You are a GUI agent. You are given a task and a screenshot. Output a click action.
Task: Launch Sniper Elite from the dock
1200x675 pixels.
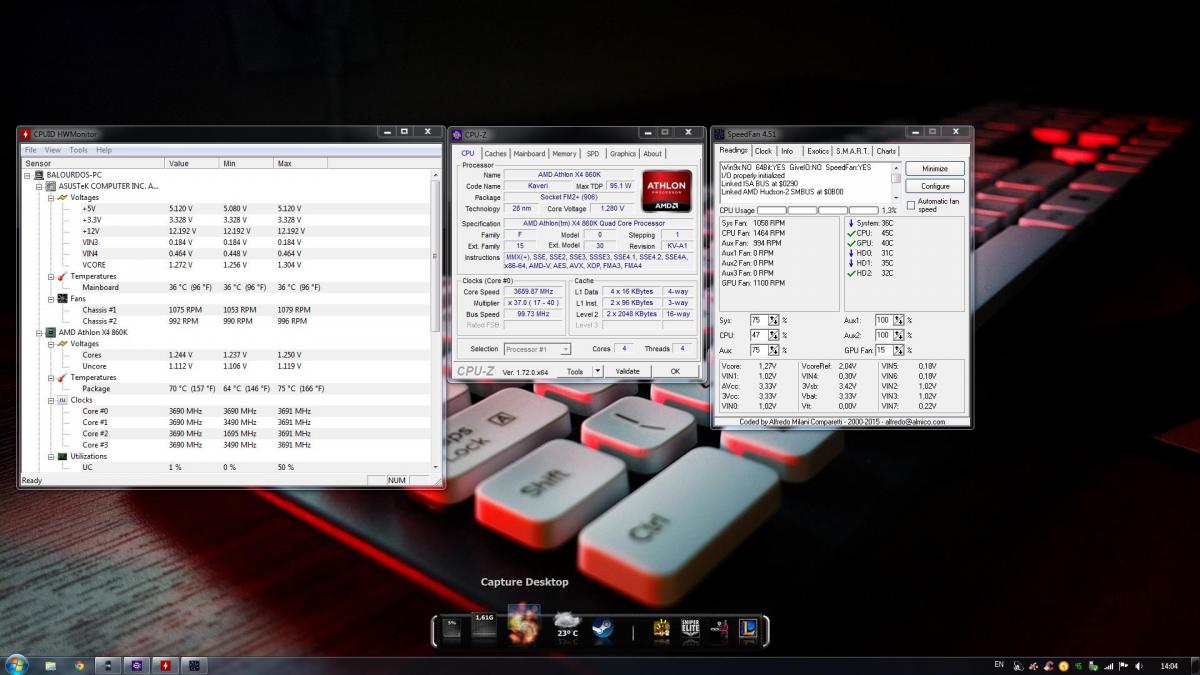pos(690,629)
